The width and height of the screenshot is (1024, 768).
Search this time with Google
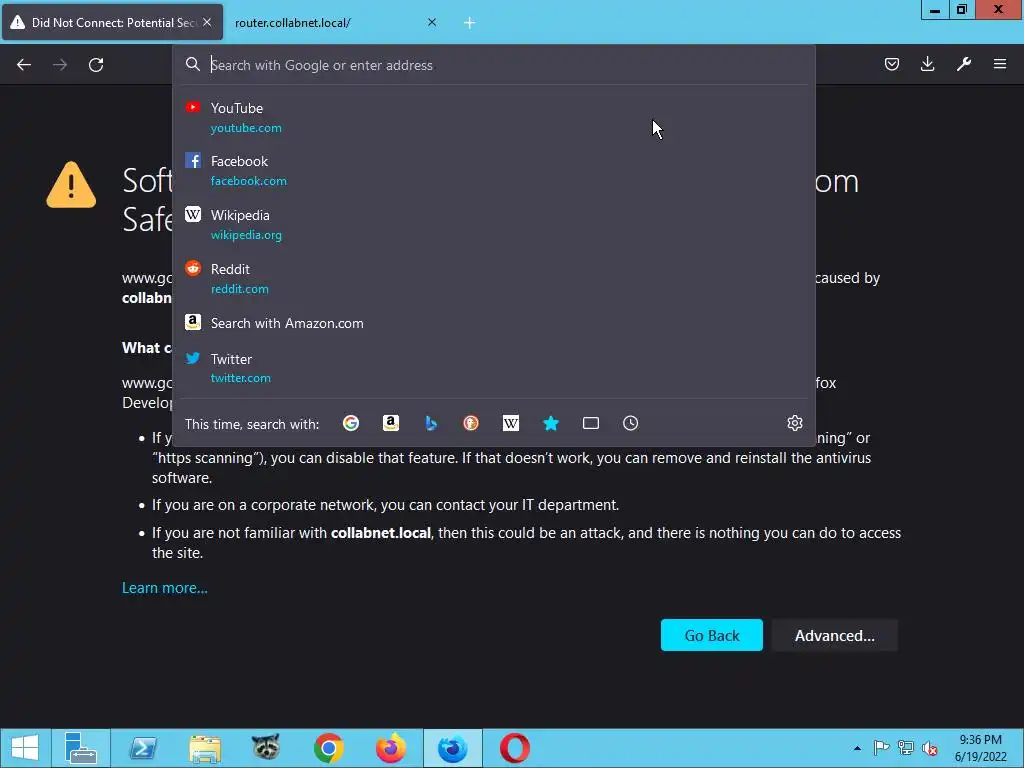pyautogui.click(x=351, y=423)
